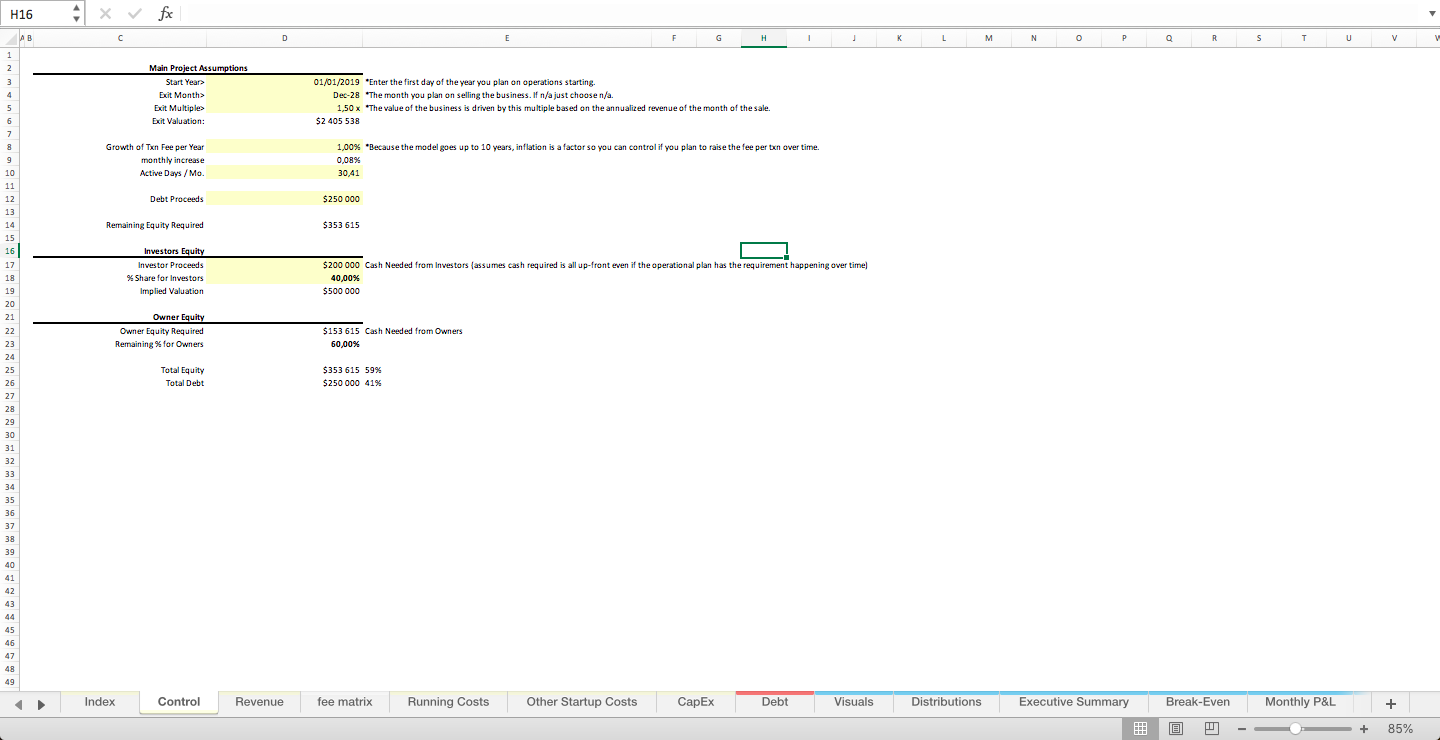The image size is (1440, 740).
Task: Click the Cancel (X) icon beside the formula bar
Action: click(104, 13)
